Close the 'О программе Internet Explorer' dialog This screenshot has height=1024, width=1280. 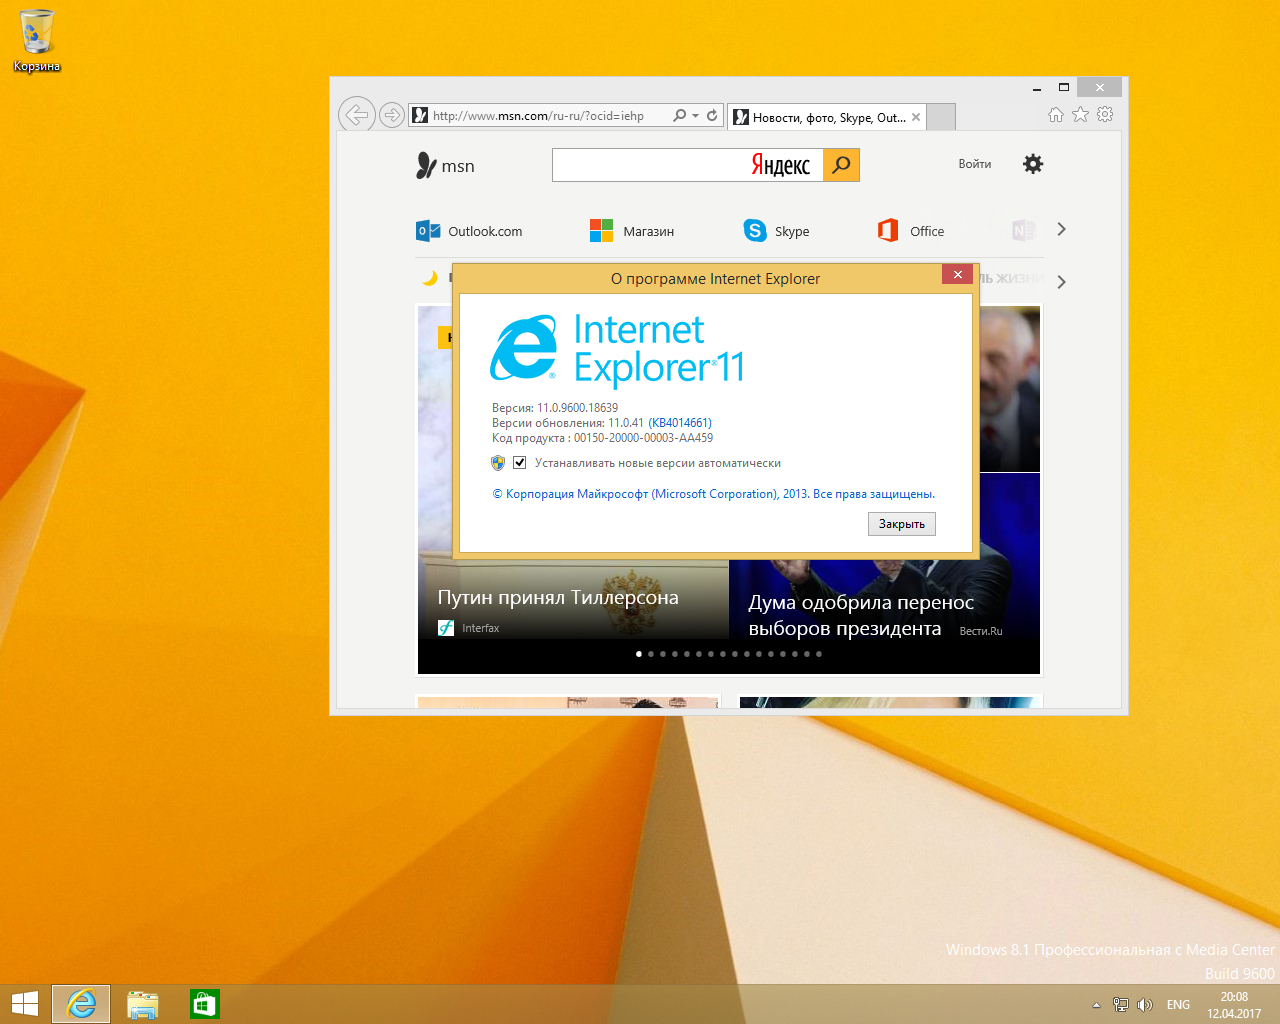[x=957, y=274]
